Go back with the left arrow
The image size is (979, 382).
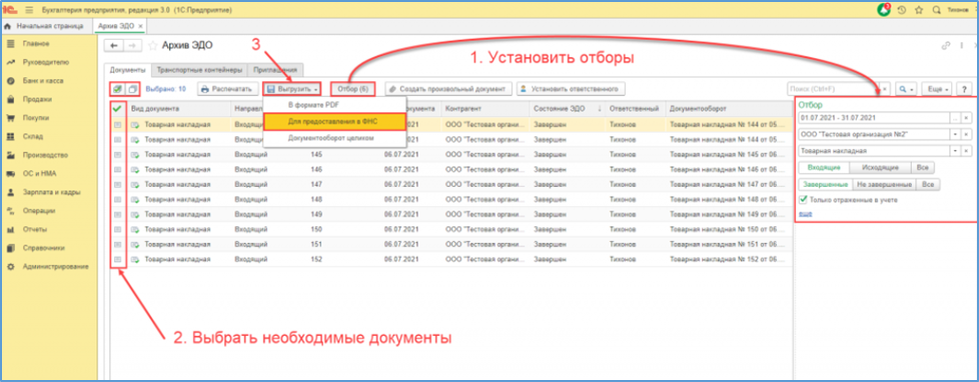114,46
